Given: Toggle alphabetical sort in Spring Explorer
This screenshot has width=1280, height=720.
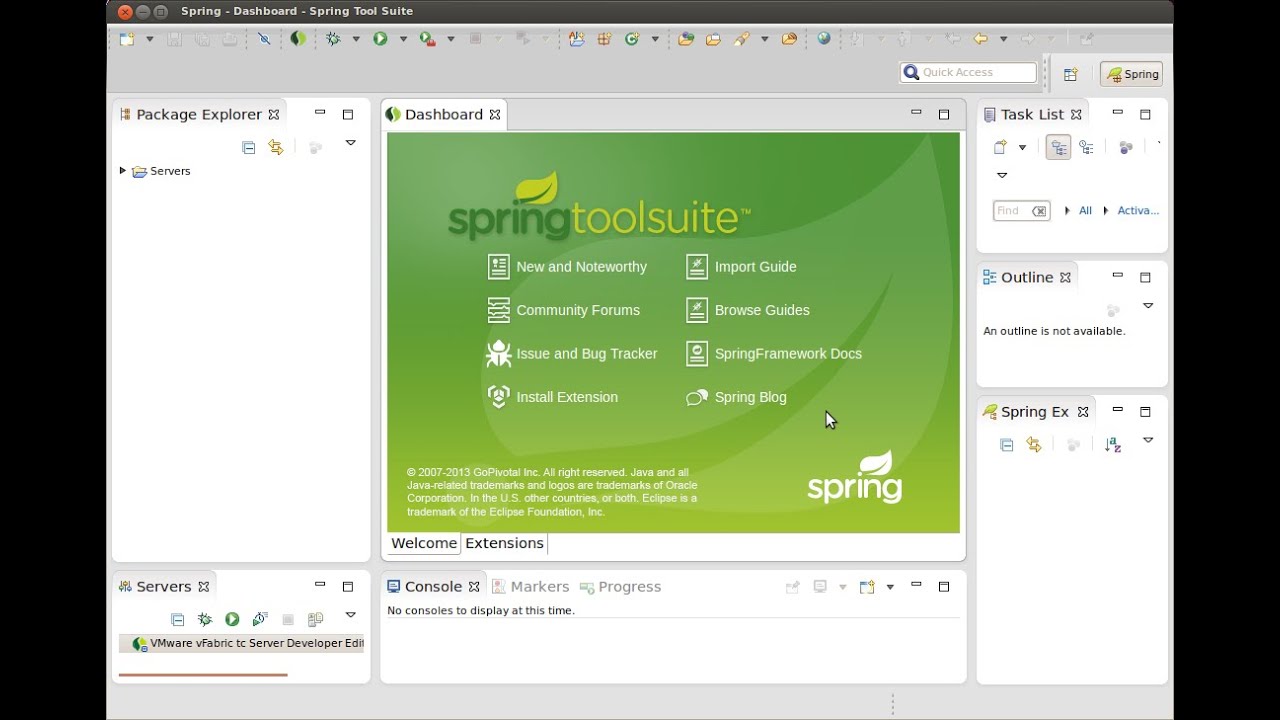Looking at the screenshot, I should [1113, 445].
